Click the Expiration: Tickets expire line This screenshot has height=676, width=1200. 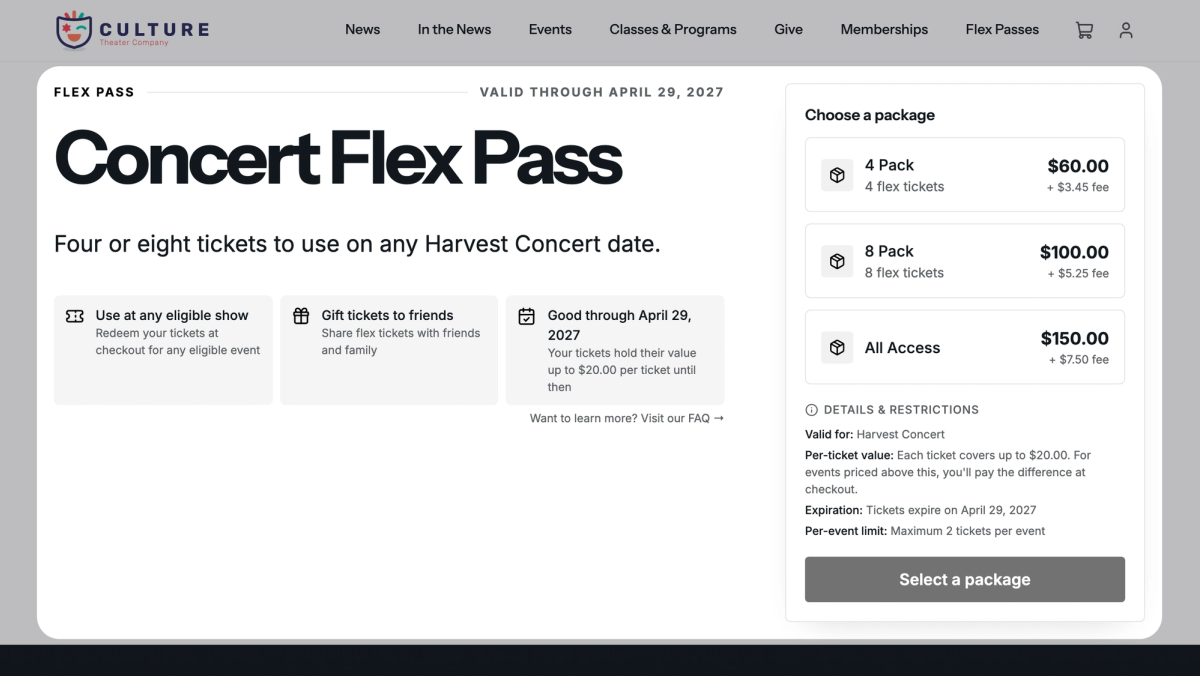tap(920, 510)
